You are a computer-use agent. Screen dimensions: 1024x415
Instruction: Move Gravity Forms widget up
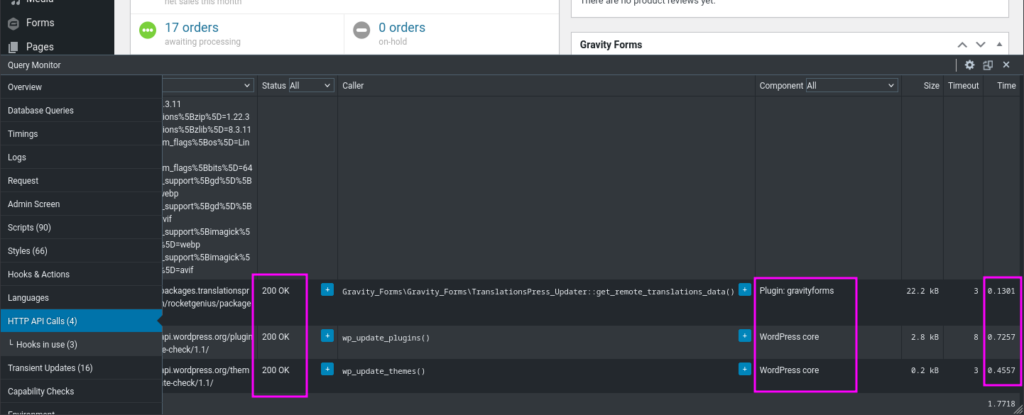(962, 44)
